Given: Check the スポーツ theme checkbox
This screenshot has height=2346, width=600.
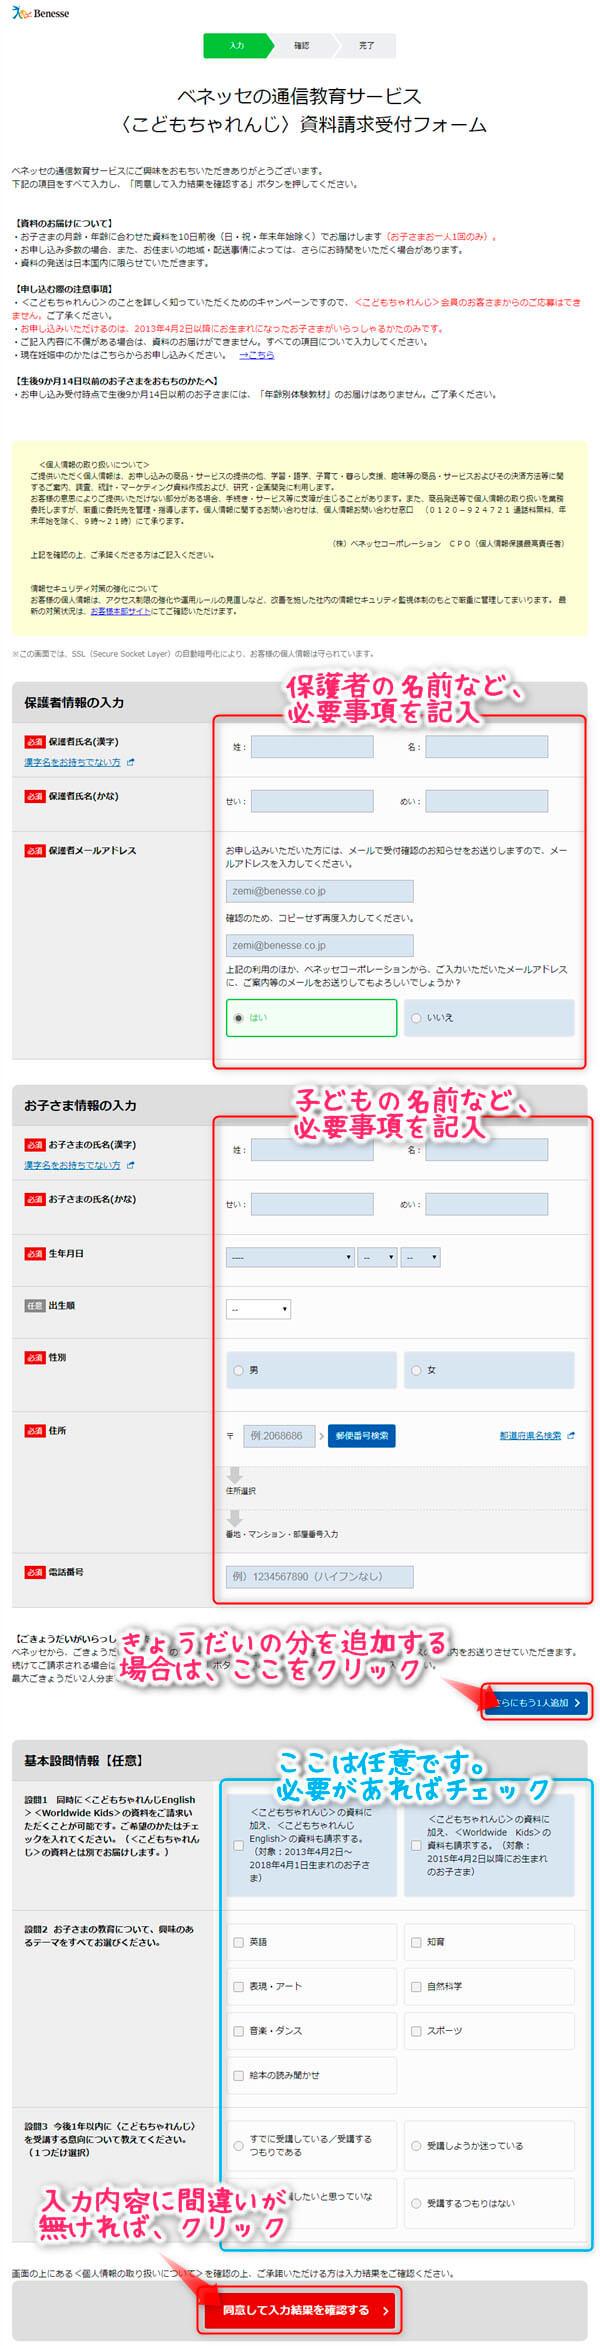Looking at the screenshot, I should tap(416, 2030).
